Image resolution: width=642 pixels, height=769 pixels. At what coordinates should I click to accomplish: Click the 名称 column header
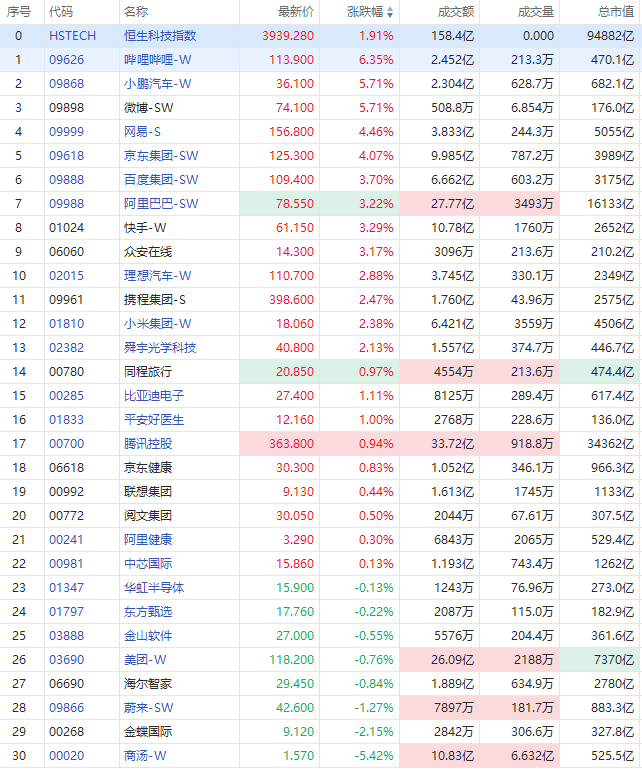136,12
